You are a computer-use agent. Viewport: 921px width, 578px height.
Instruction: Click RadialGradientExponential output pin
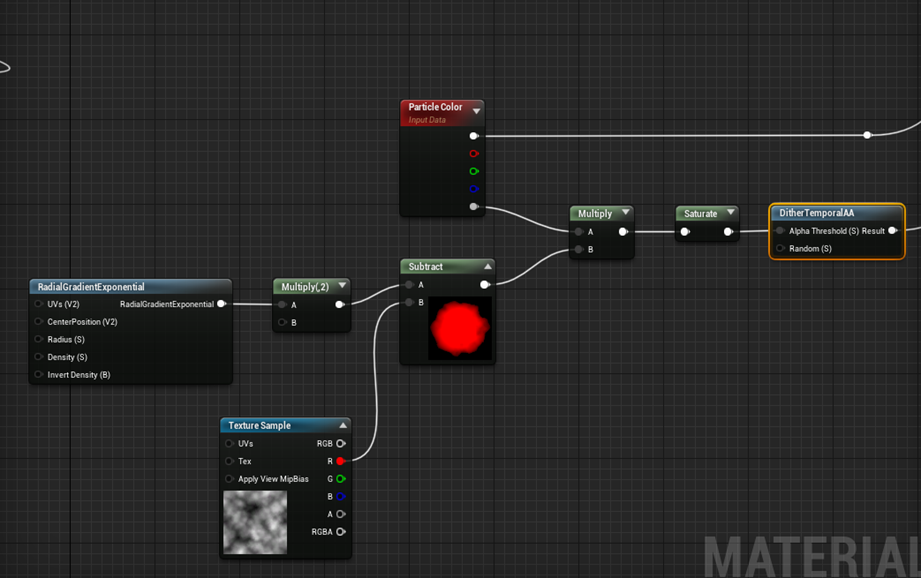[x=221, y=304]
